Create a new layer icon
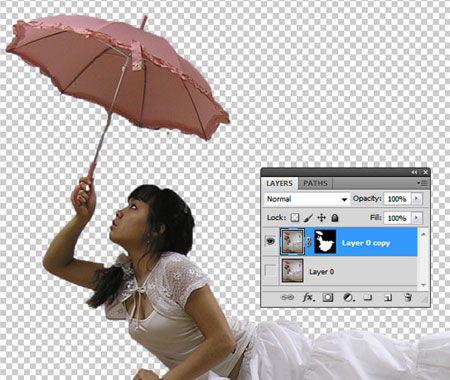Screen dimensions: 450x380 (x=388, y=297)
